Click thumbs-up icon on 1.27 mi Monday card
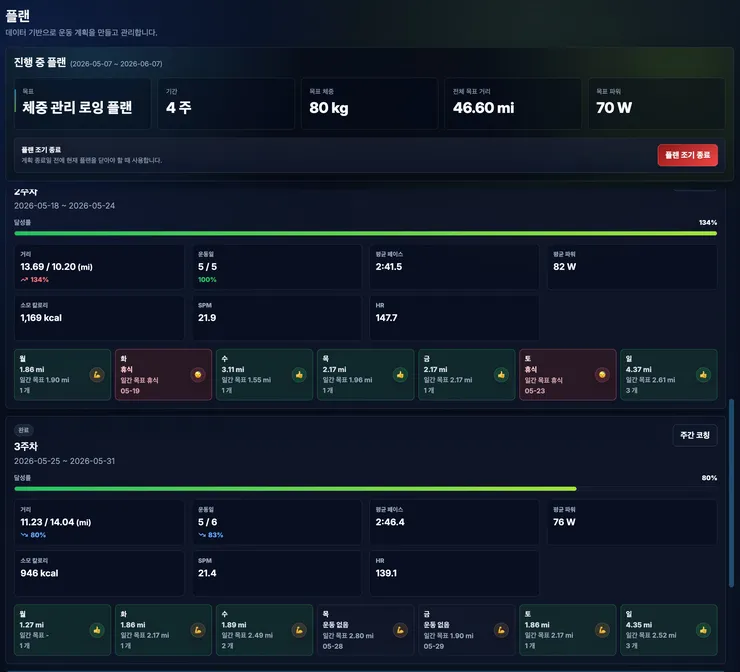 (x=97, y=630)
